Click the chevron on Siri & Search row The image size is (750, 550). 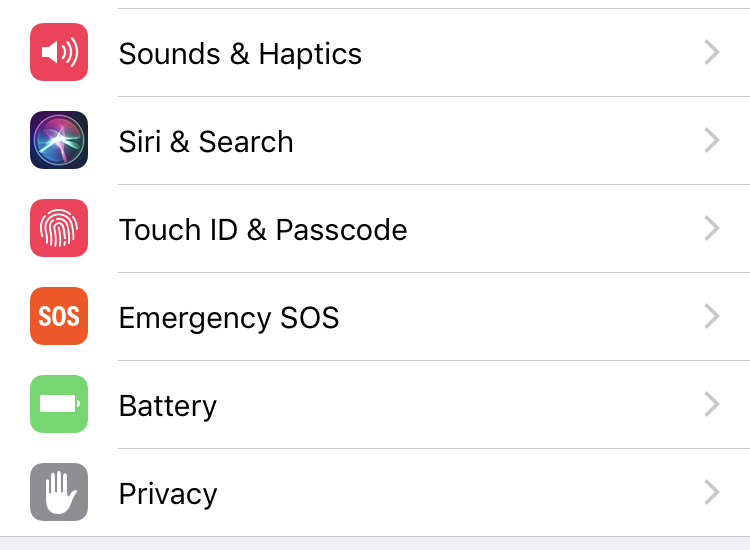[712, 140]
